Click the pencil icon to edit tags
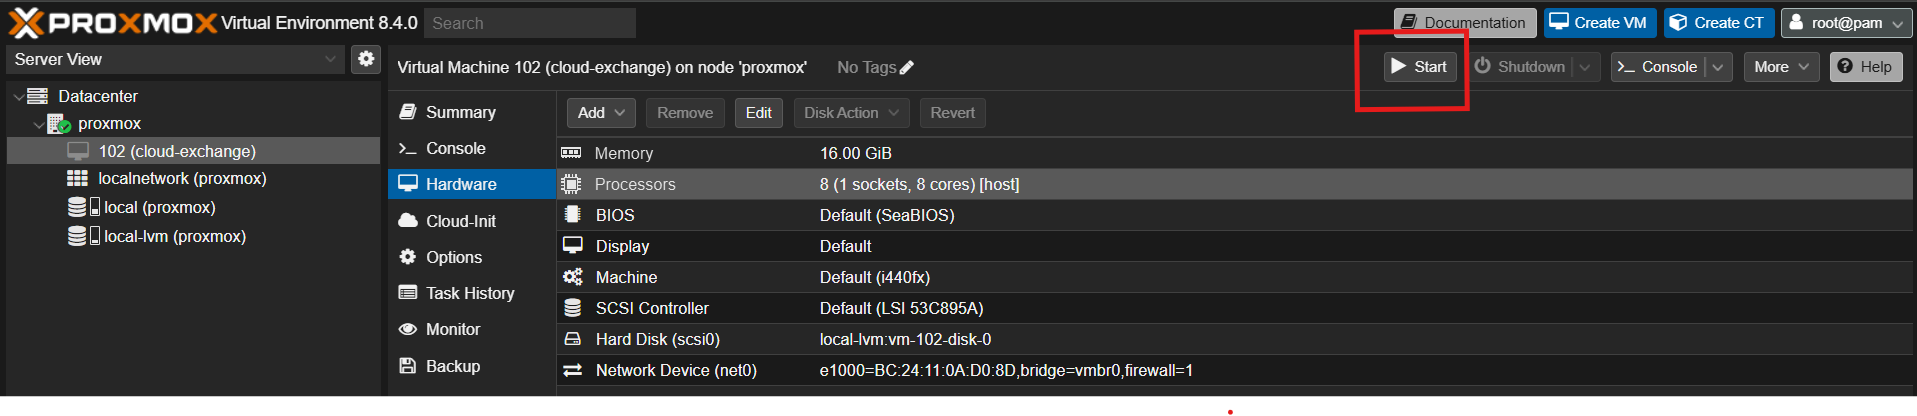This screenshot has width=1917, height=416. click(x=907, y=67)
